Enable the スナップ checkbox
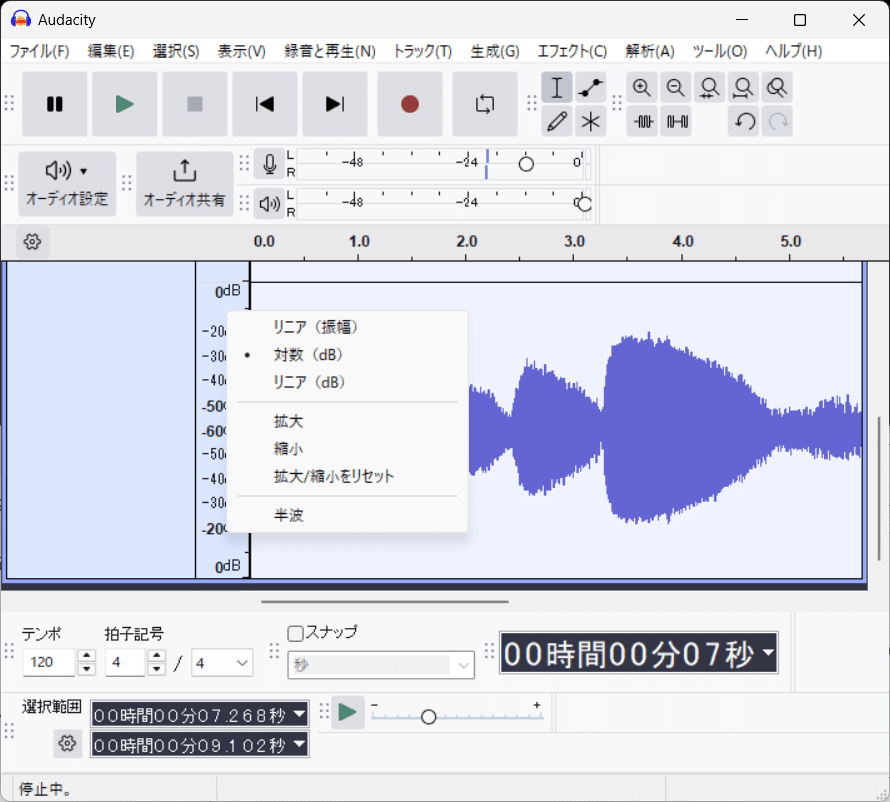890x802 pixels. point(295,633)
